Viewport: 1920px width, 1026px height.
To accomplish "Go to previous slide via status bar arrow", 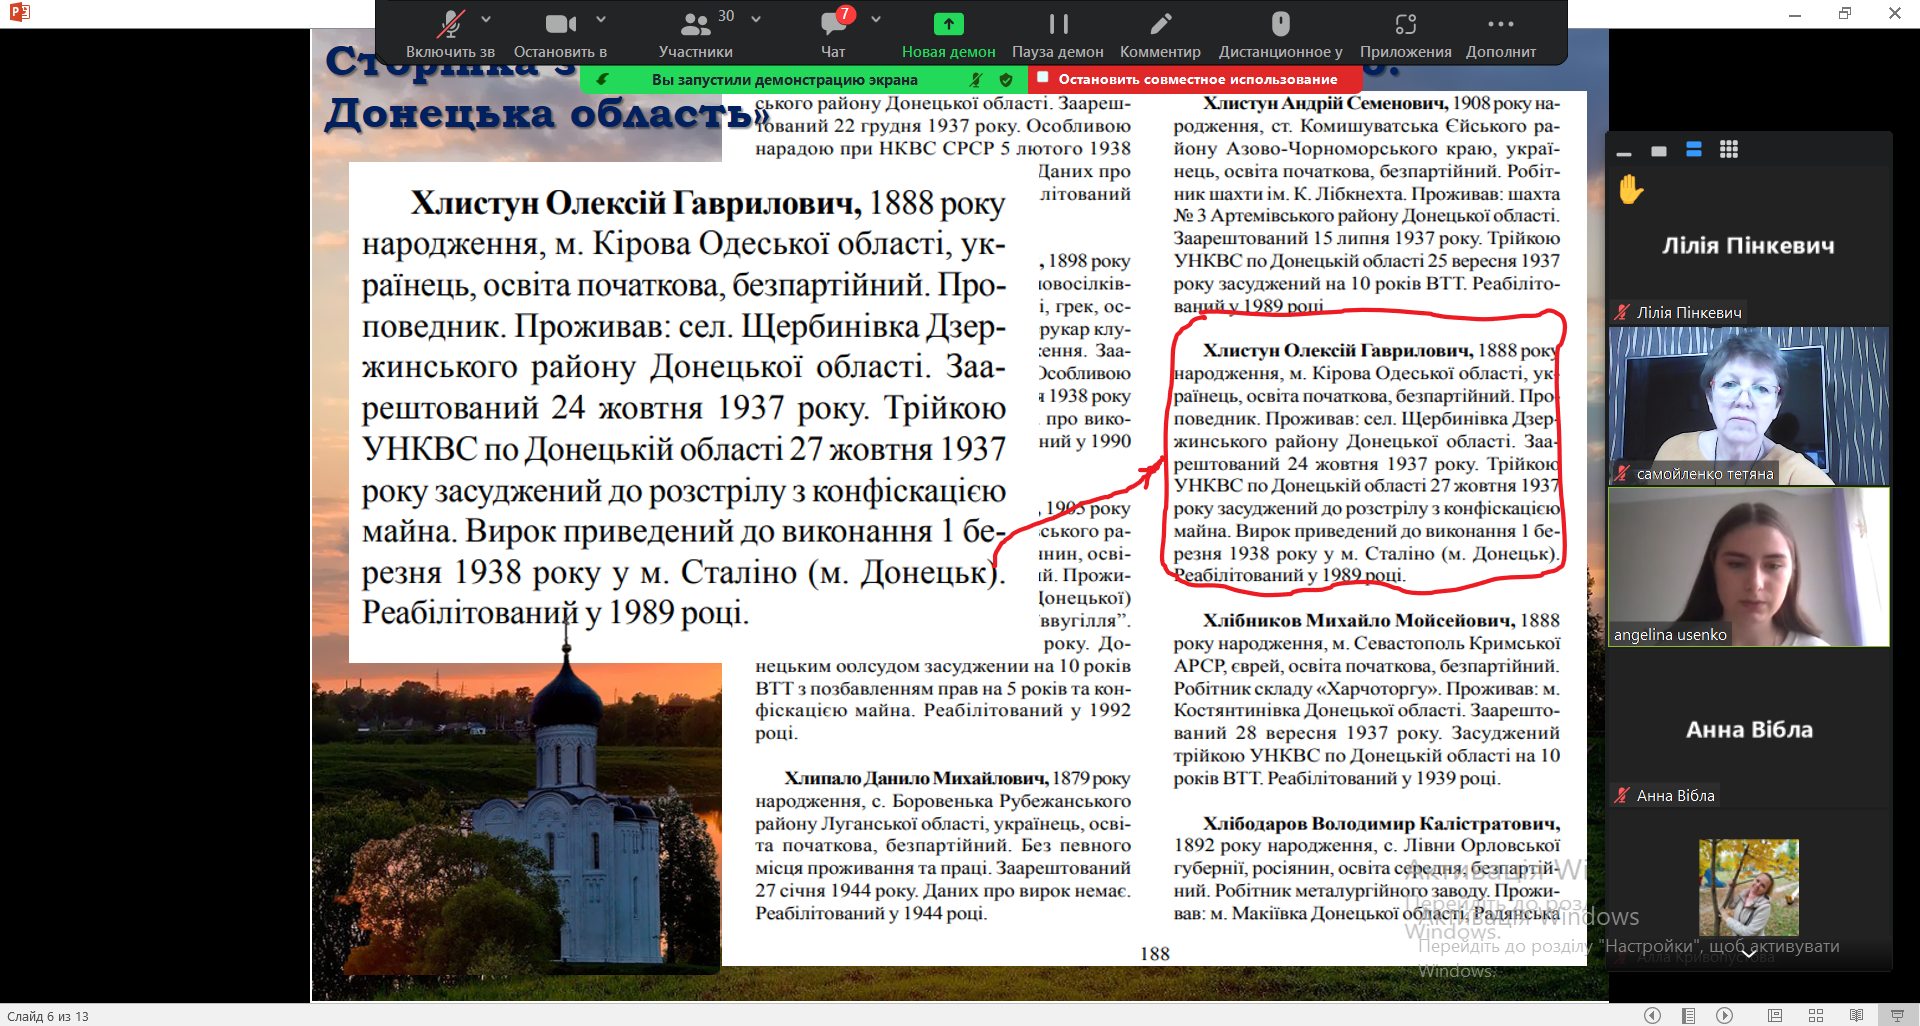I will tap(1652, 1015).
